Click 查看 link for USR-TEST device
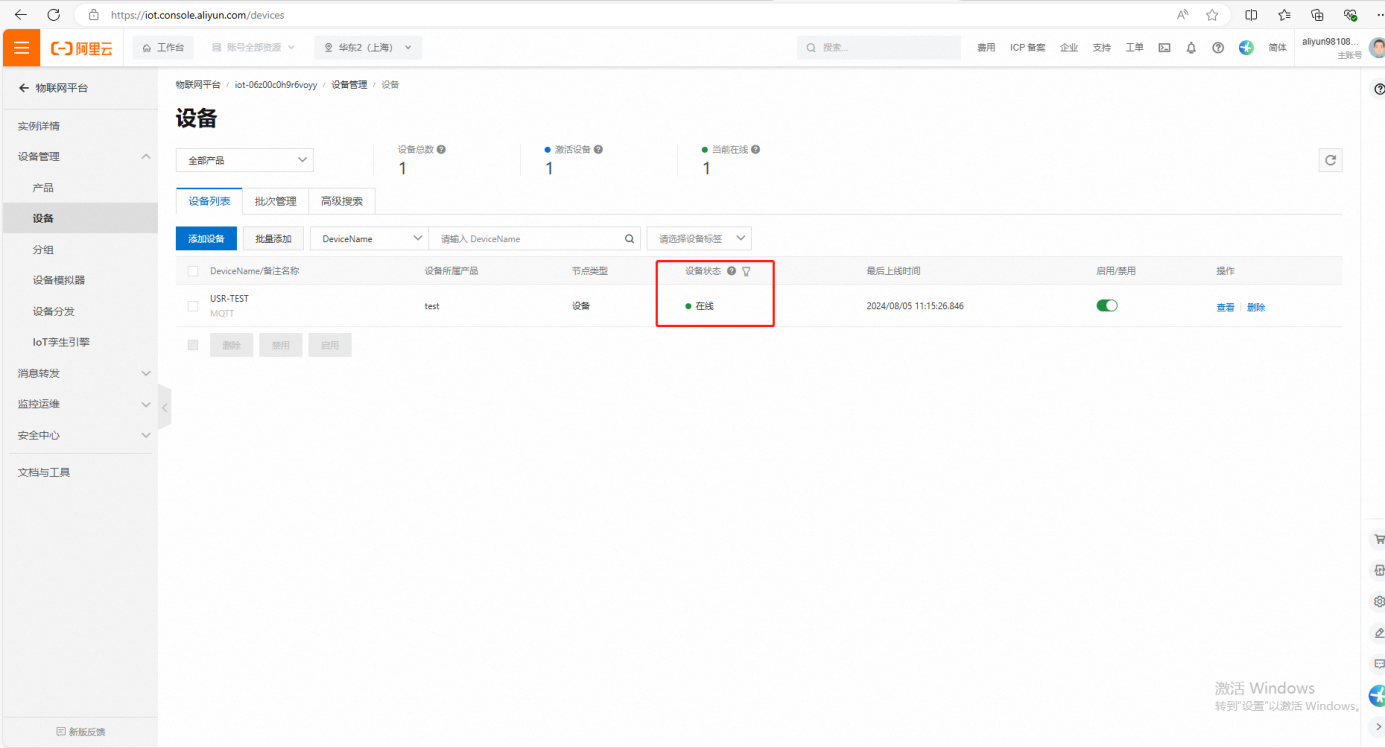This screenshot has height=748, width=1385. click(1225, 307)
